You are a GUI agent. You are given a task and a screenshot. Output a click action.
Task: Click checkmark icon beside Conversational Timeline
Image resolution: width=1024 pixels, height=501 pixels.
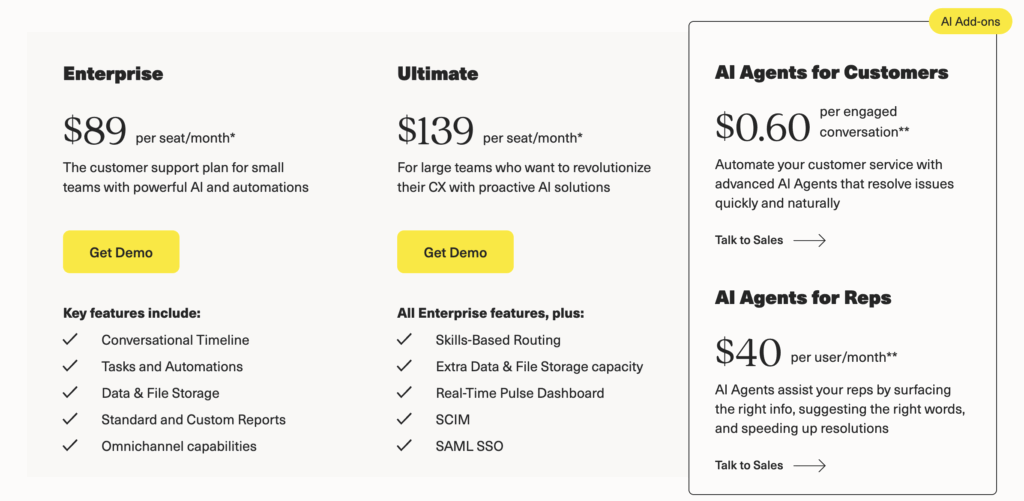click(71, 340)
